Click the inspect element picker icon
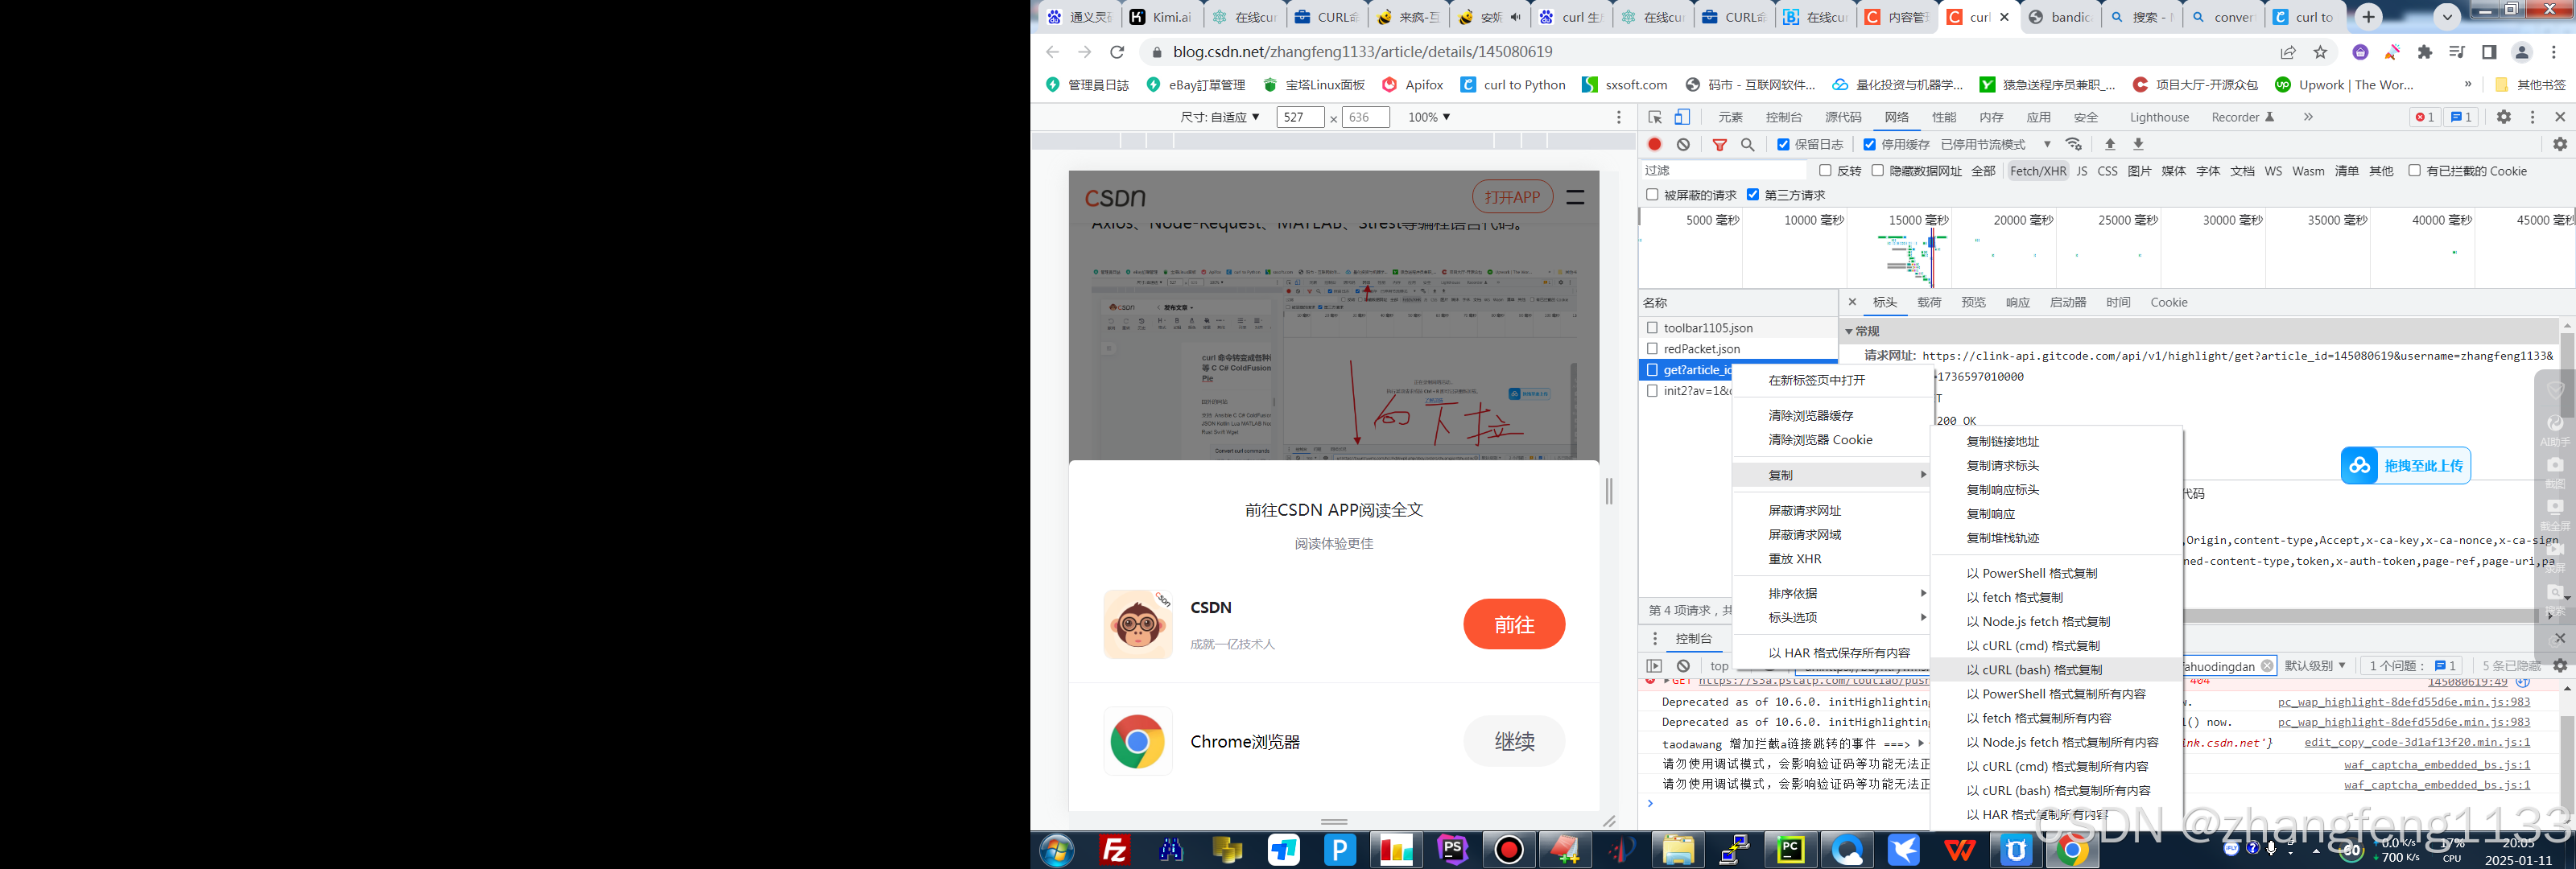The width and height of the screenshot is (2576, 869). click(1655, 117)
